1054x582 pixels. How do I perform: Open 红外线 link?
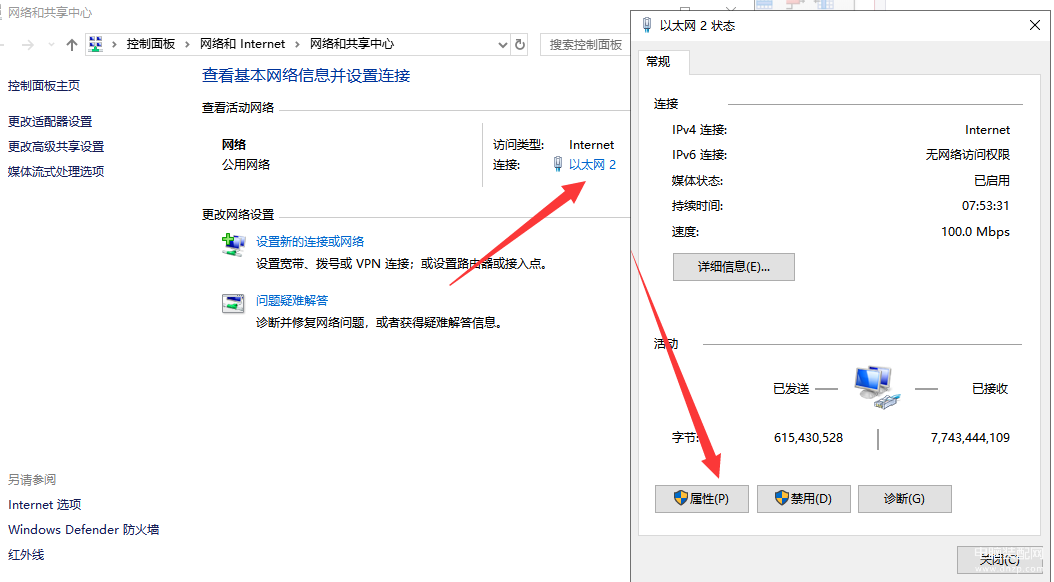tap(26, 554)
